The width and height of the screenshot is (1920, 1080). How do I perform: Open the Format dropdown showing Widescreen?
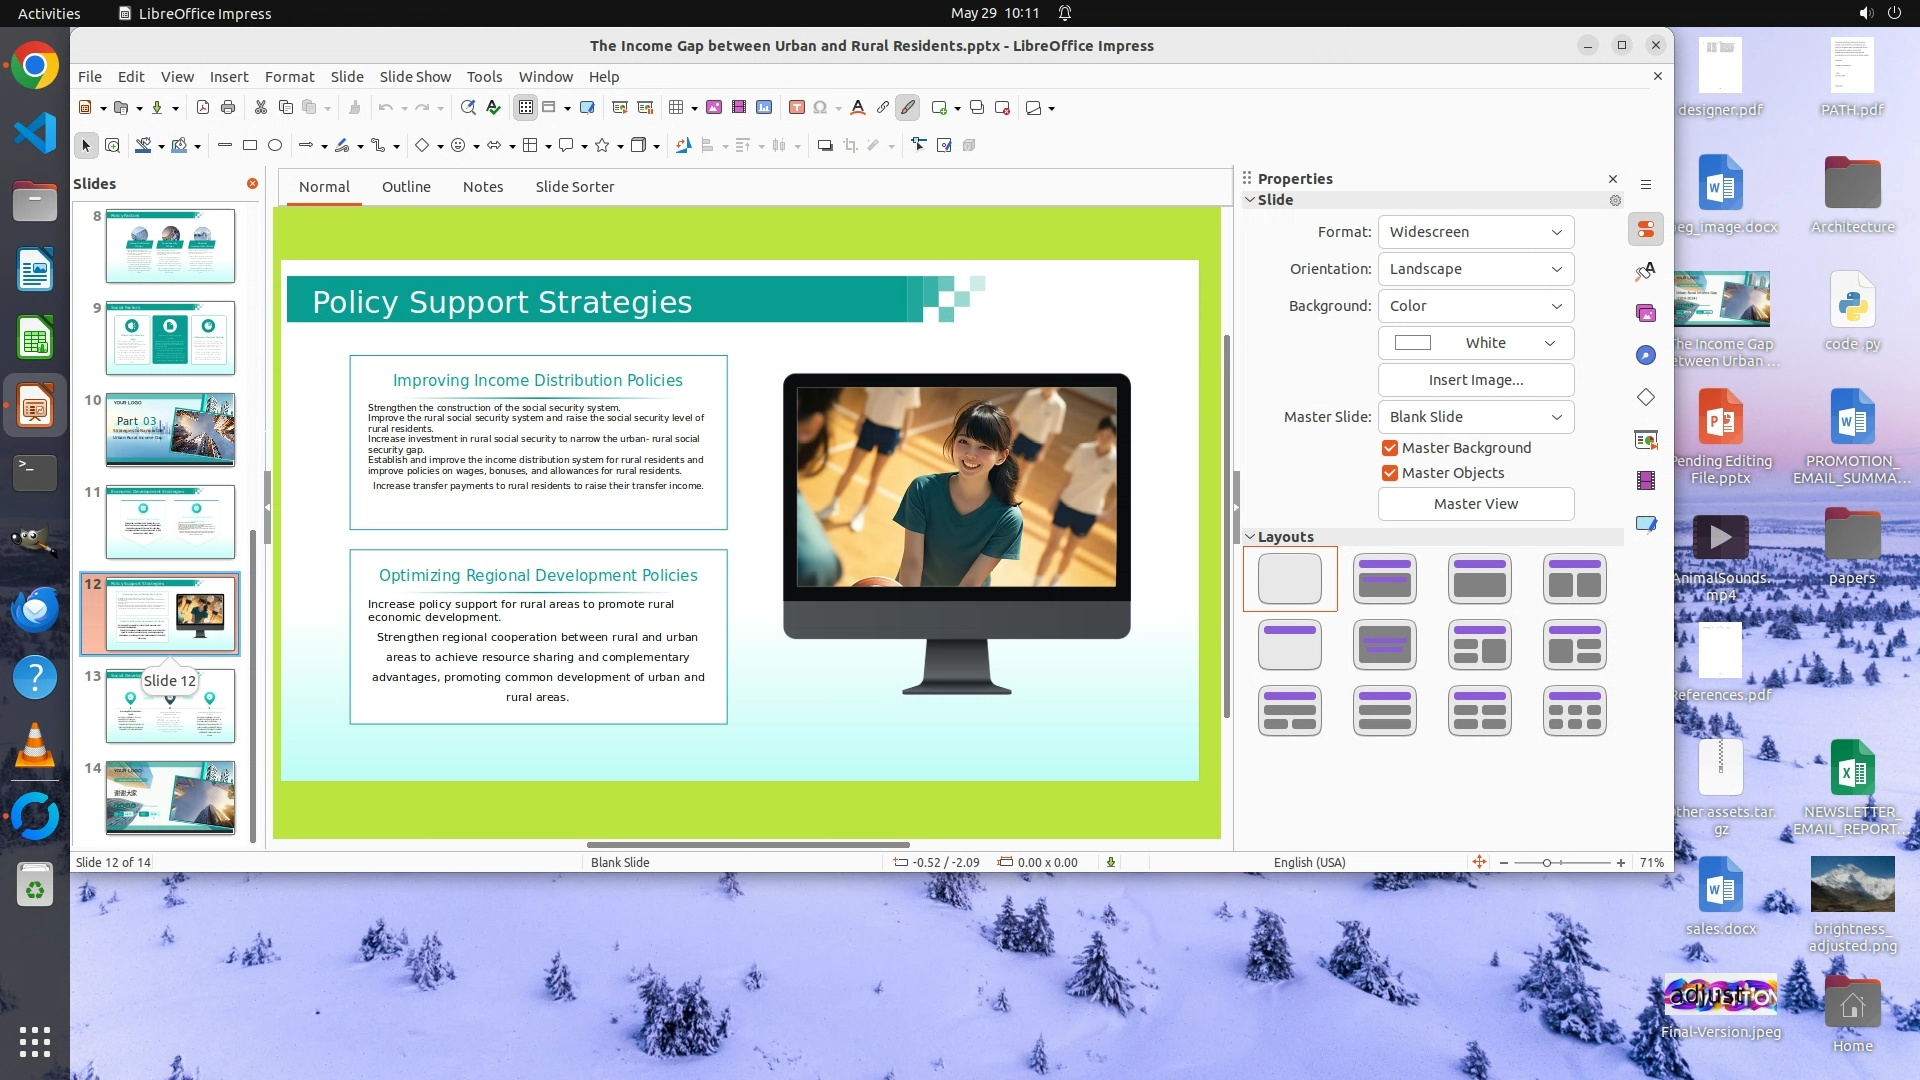coord(1475,232)
